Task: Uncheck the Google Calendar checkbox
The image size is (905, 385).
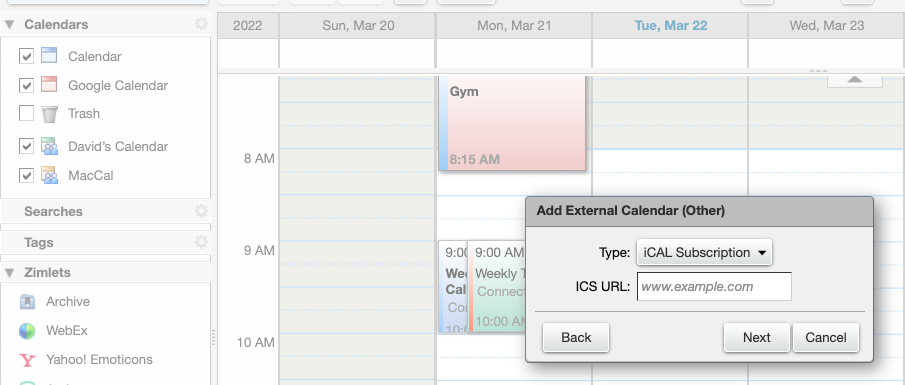Action: pos(26,85)
